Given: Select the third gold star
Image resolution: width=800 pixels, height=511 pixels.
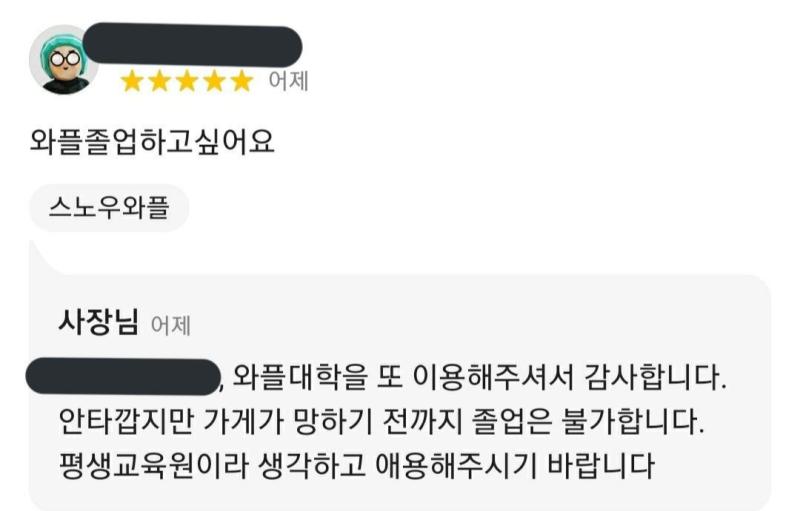Looking at the screenshot, I should point(187,81).
